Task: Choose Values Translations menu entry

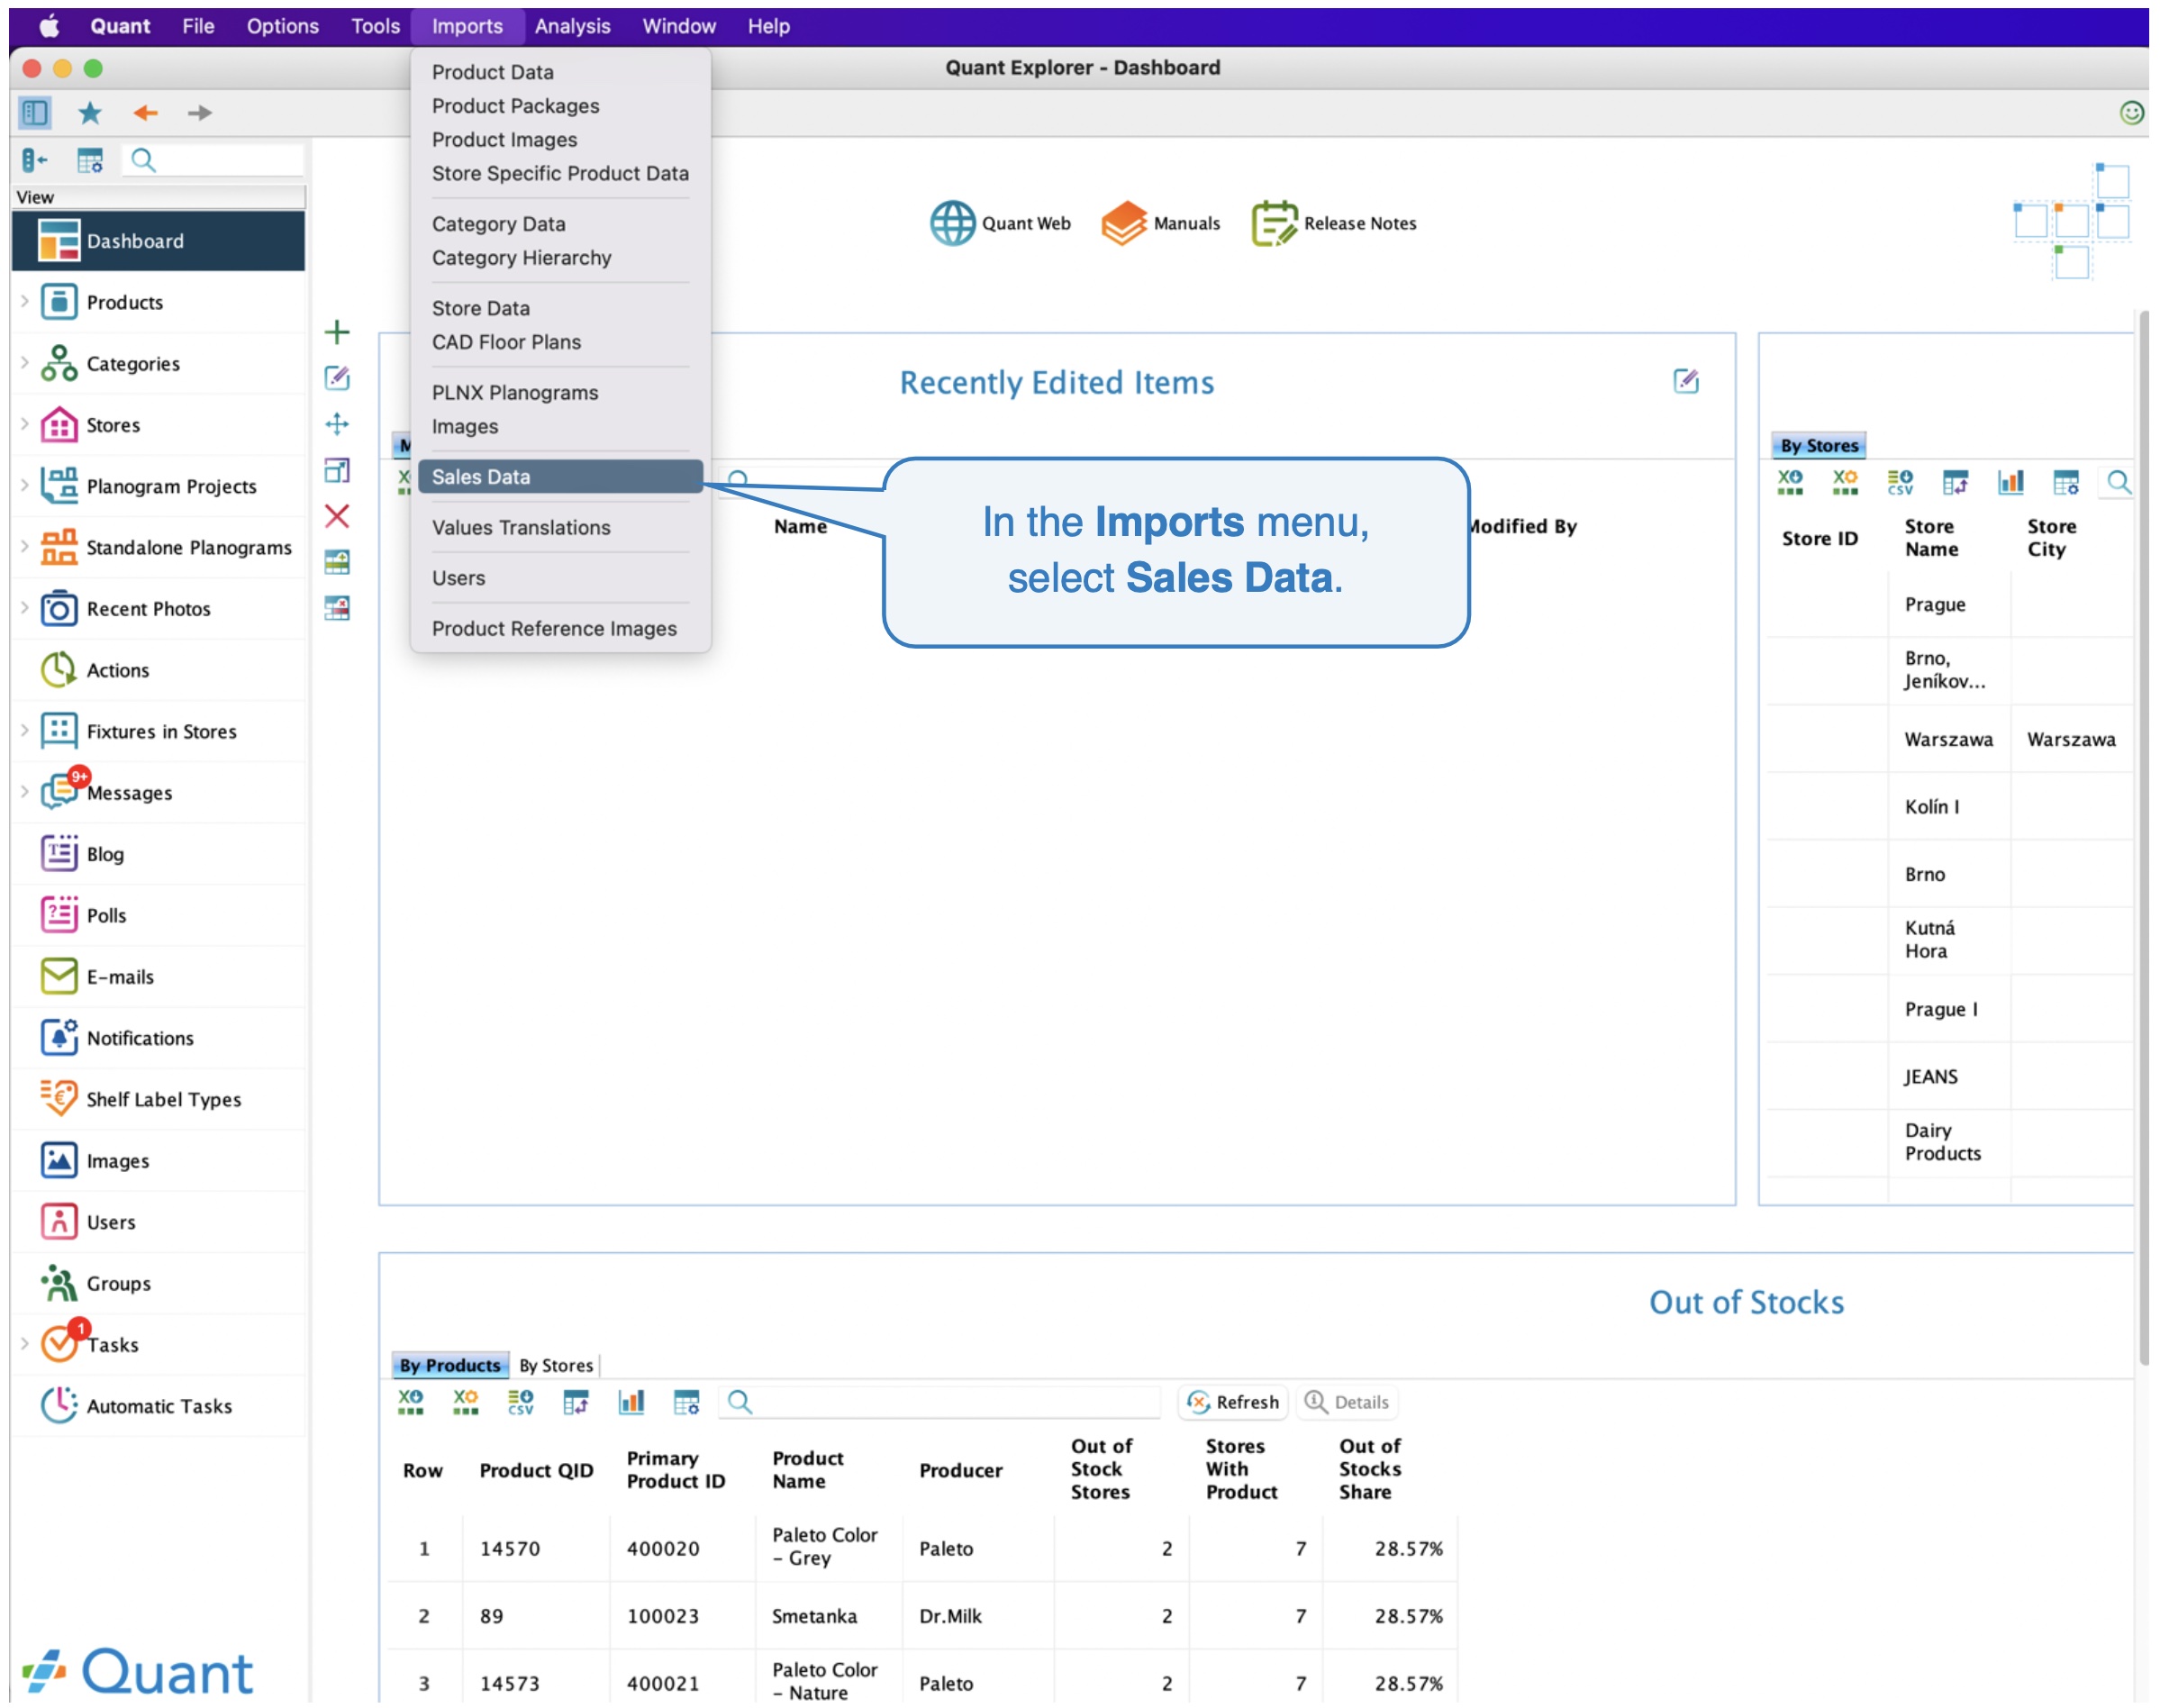Action: pyautogui.click(x=521, y=528)
